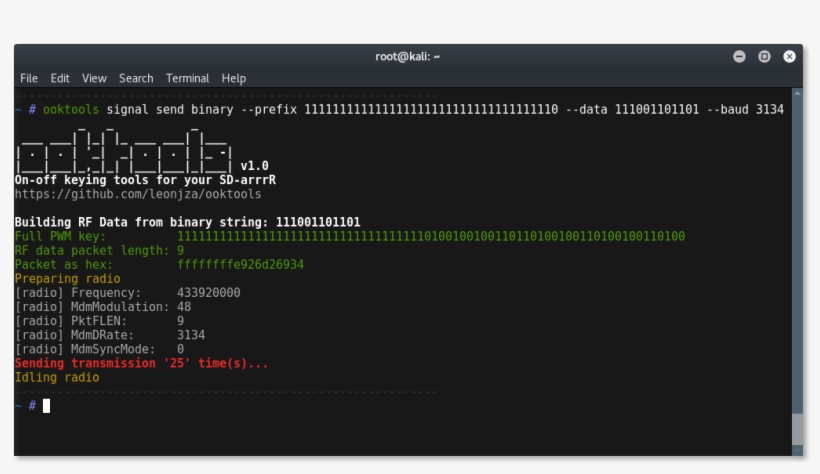The height and width of the screenshot is (474, 820).
Task: Click the frequency value '433920000'
Action: pos(209,293)
